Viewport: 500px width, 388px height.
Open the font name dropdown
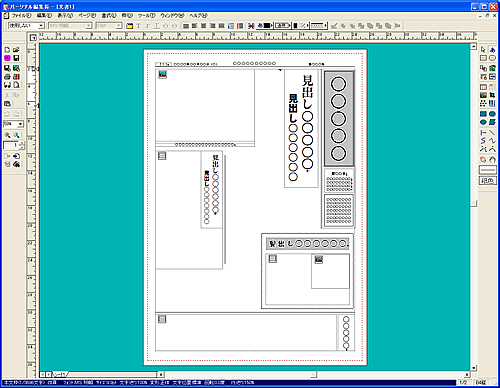(89, 26)
